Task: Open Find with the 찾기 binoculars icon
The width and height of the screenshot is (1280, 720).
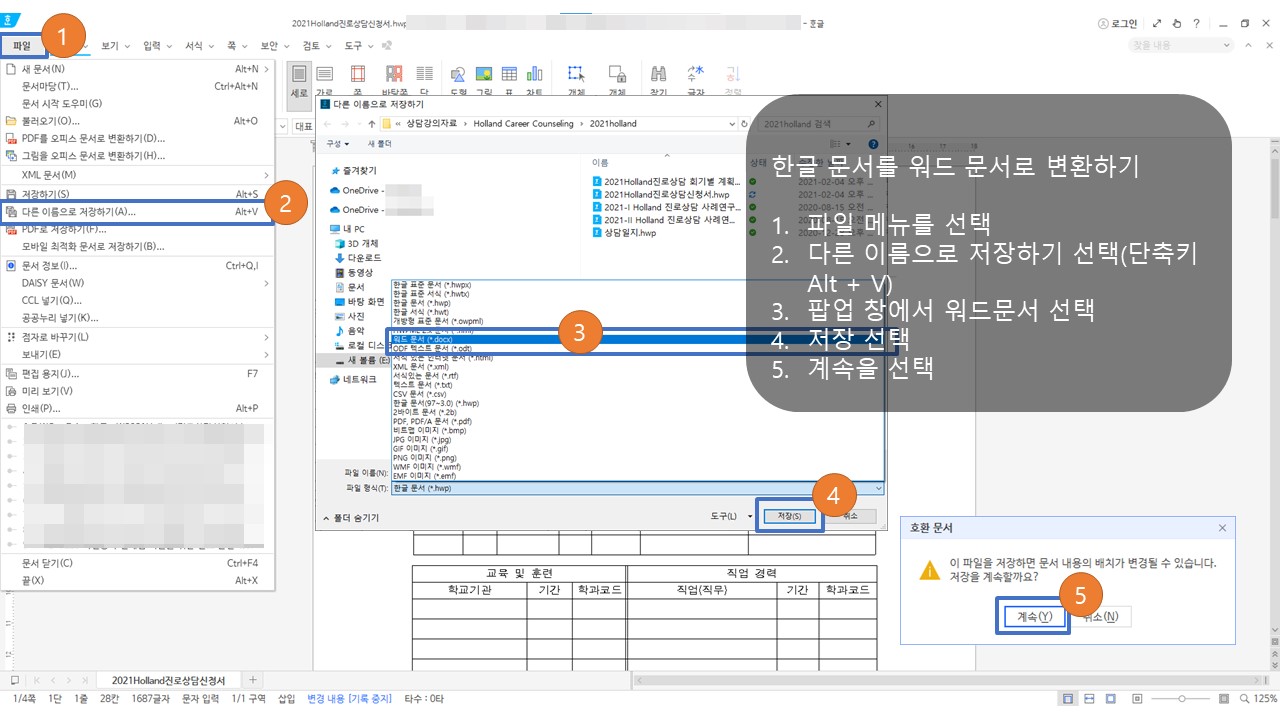Action: [658, 73]
